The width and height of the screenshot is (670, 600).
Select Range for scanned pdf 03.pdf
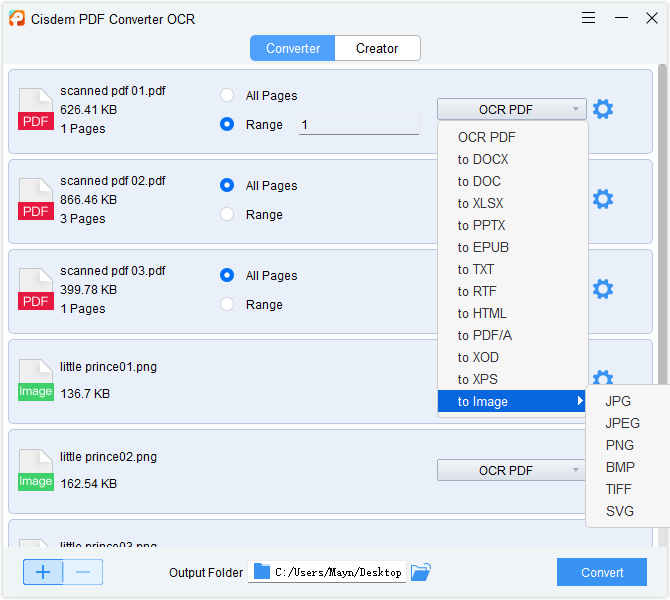click(227, 304)
